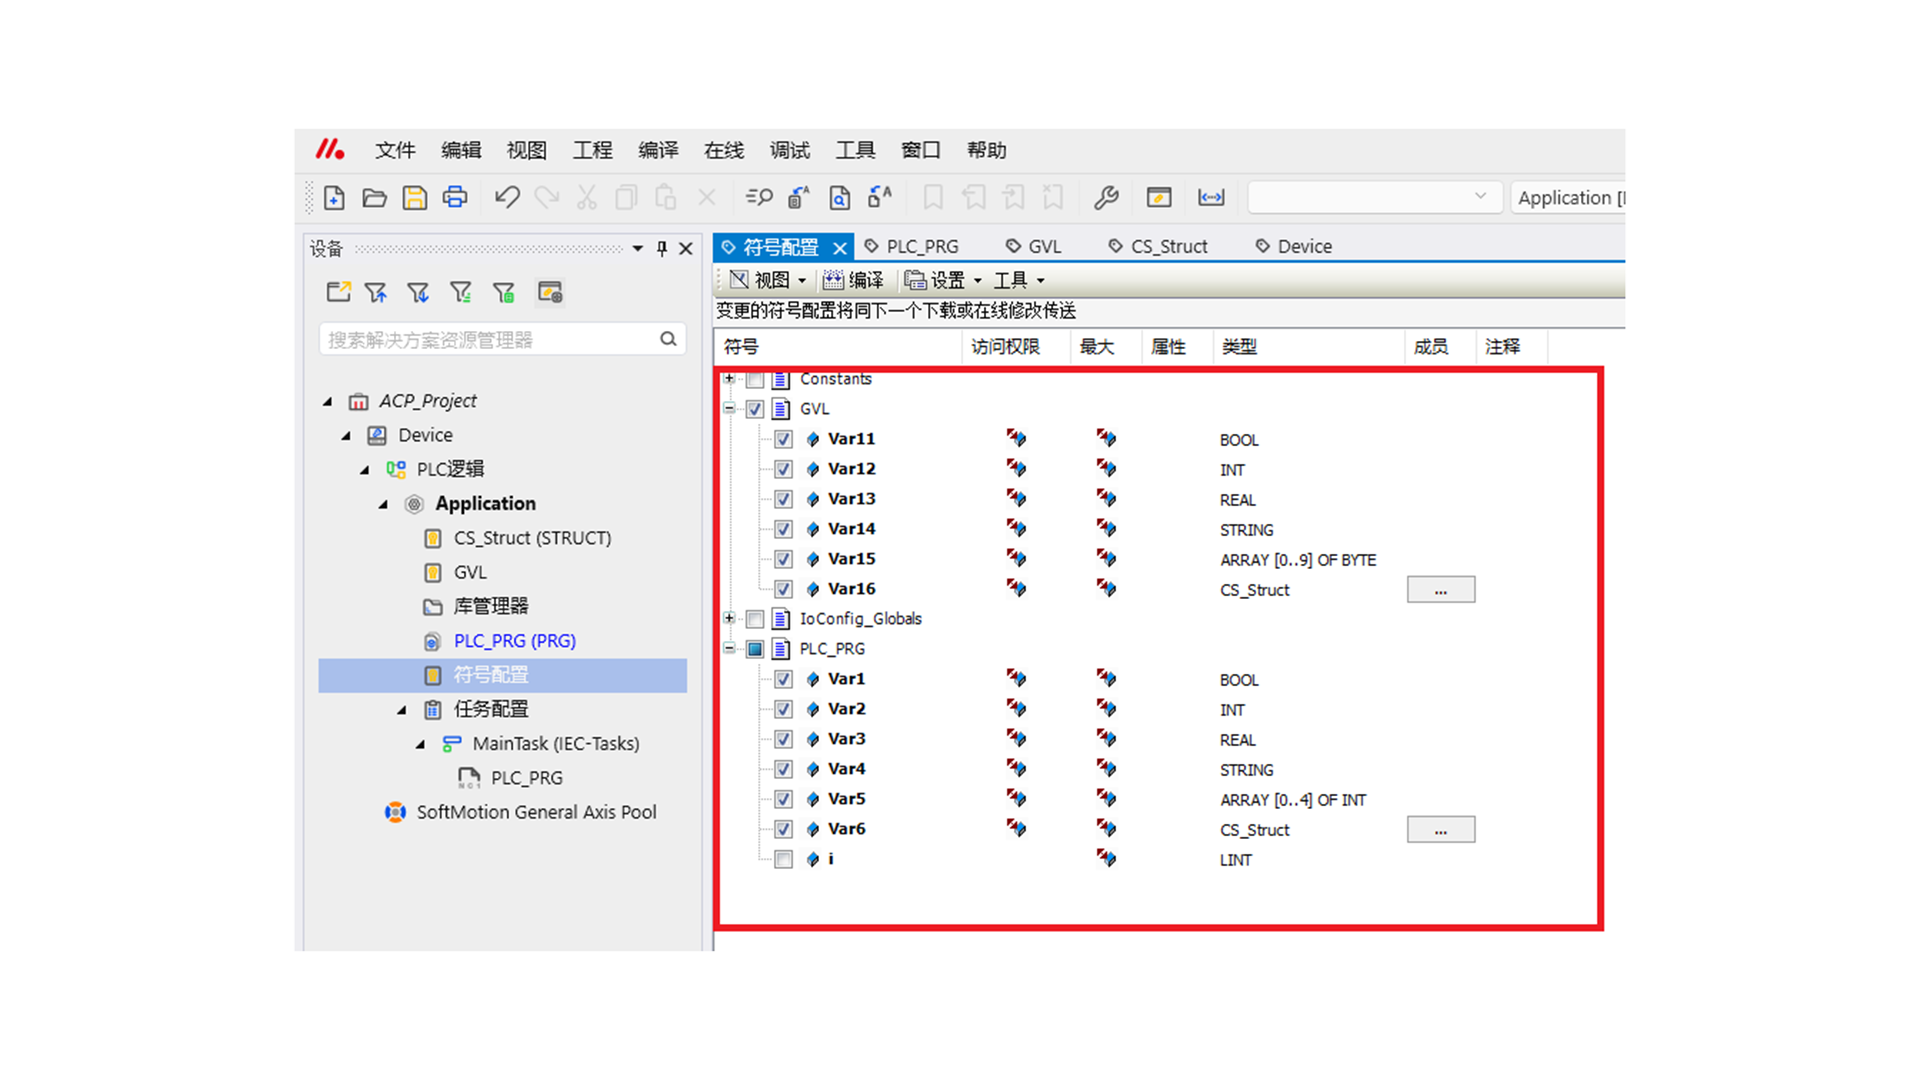This screenshot has width=1920, height=1080.
Task: Uncheck the Var3 checkbox
Action: click(784, 739)
